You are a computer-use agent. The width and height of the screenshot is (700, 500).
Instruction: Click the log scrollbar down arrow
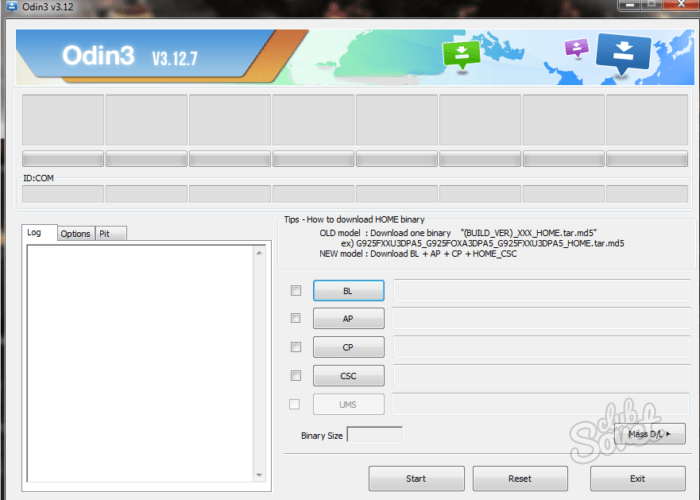pyautogui.click(x=259, y=475)
